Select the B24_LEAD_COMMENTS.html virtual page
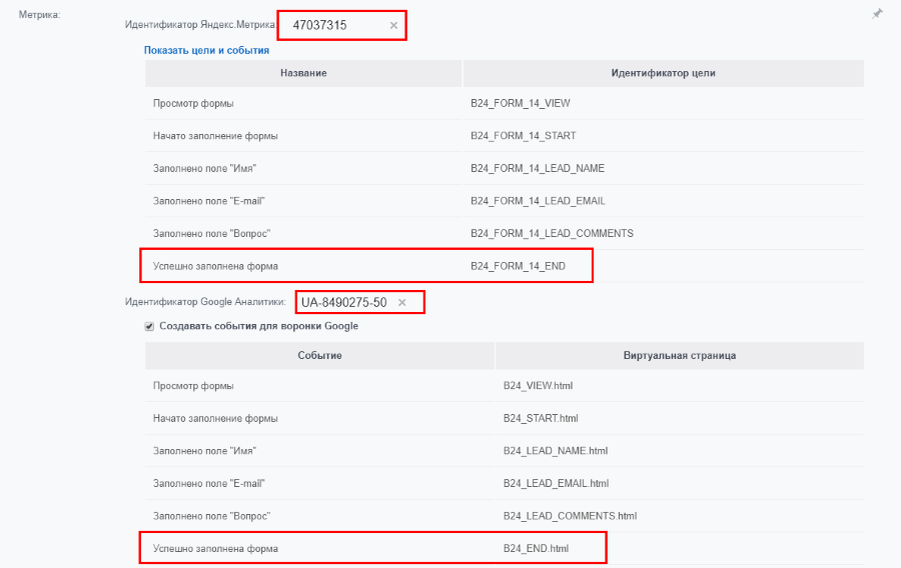The height and width of the screenshot is (568, 901). click(570, 516)
